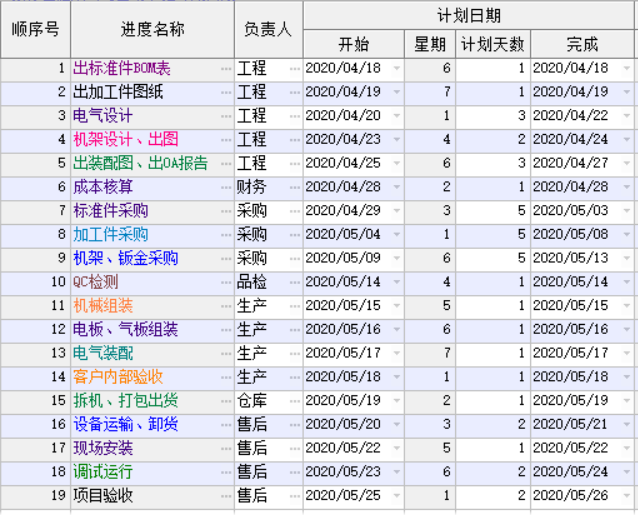Screen dimensions: 638x515
Task: Click weekday cell for 出加工件图纸 row
Action: (x=430, y=92)
